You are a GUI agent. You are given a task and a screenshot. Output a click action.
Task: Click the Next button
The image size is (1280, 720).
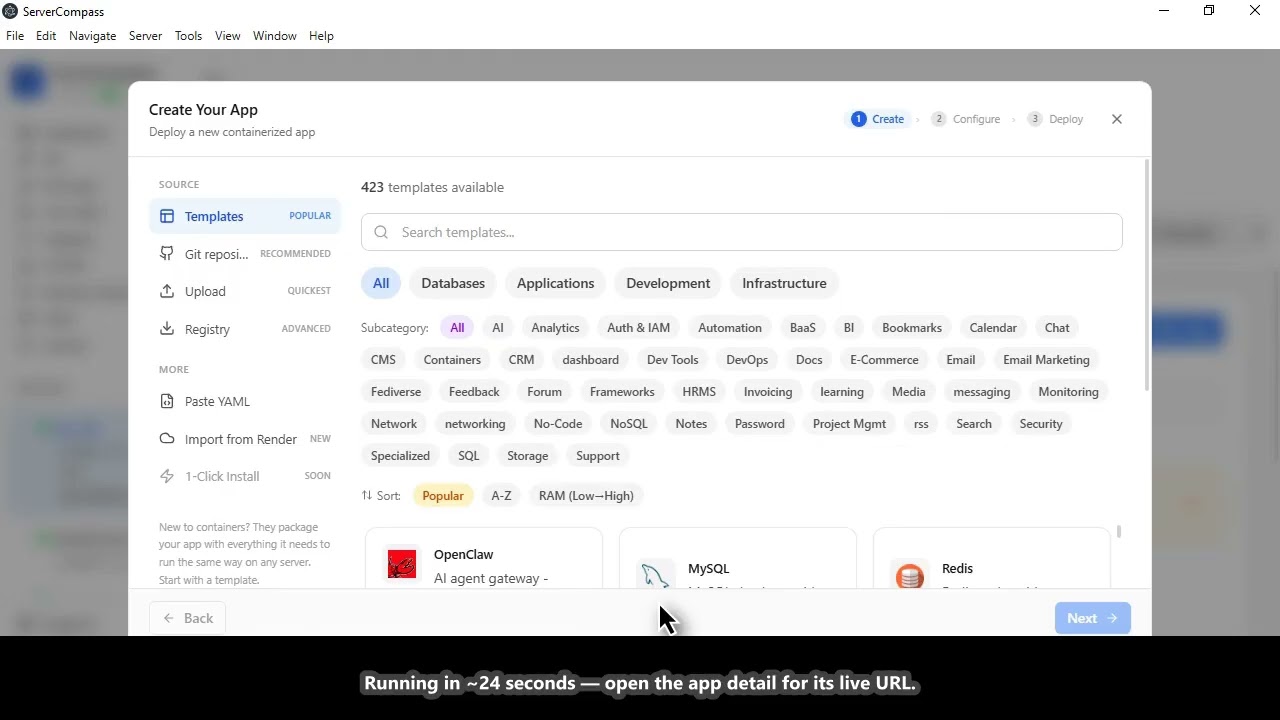(x=1092, y=618)
